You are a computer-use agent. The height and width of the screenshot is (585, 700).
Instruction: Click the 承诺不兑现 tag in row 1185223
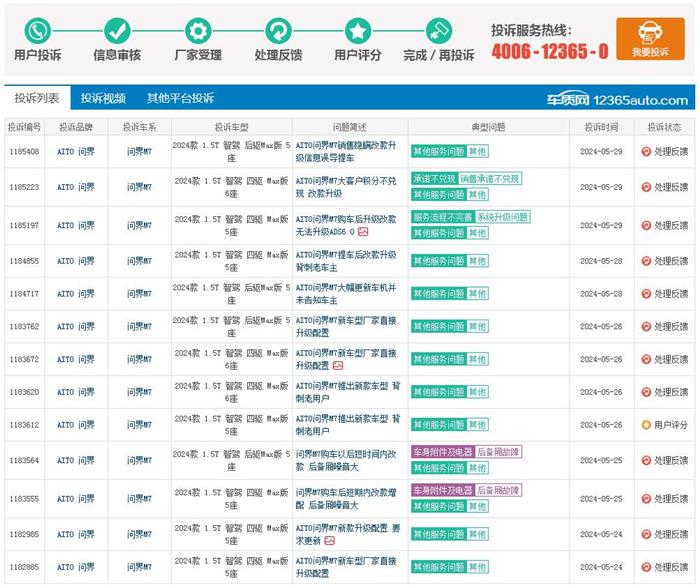[434, 179]
